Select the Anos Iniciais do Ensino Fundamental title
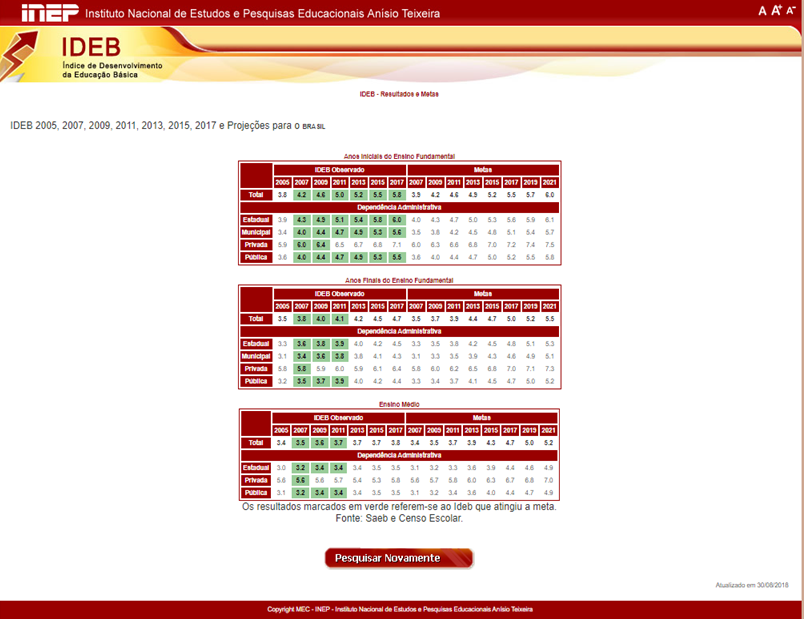 (x=399, y=156)
